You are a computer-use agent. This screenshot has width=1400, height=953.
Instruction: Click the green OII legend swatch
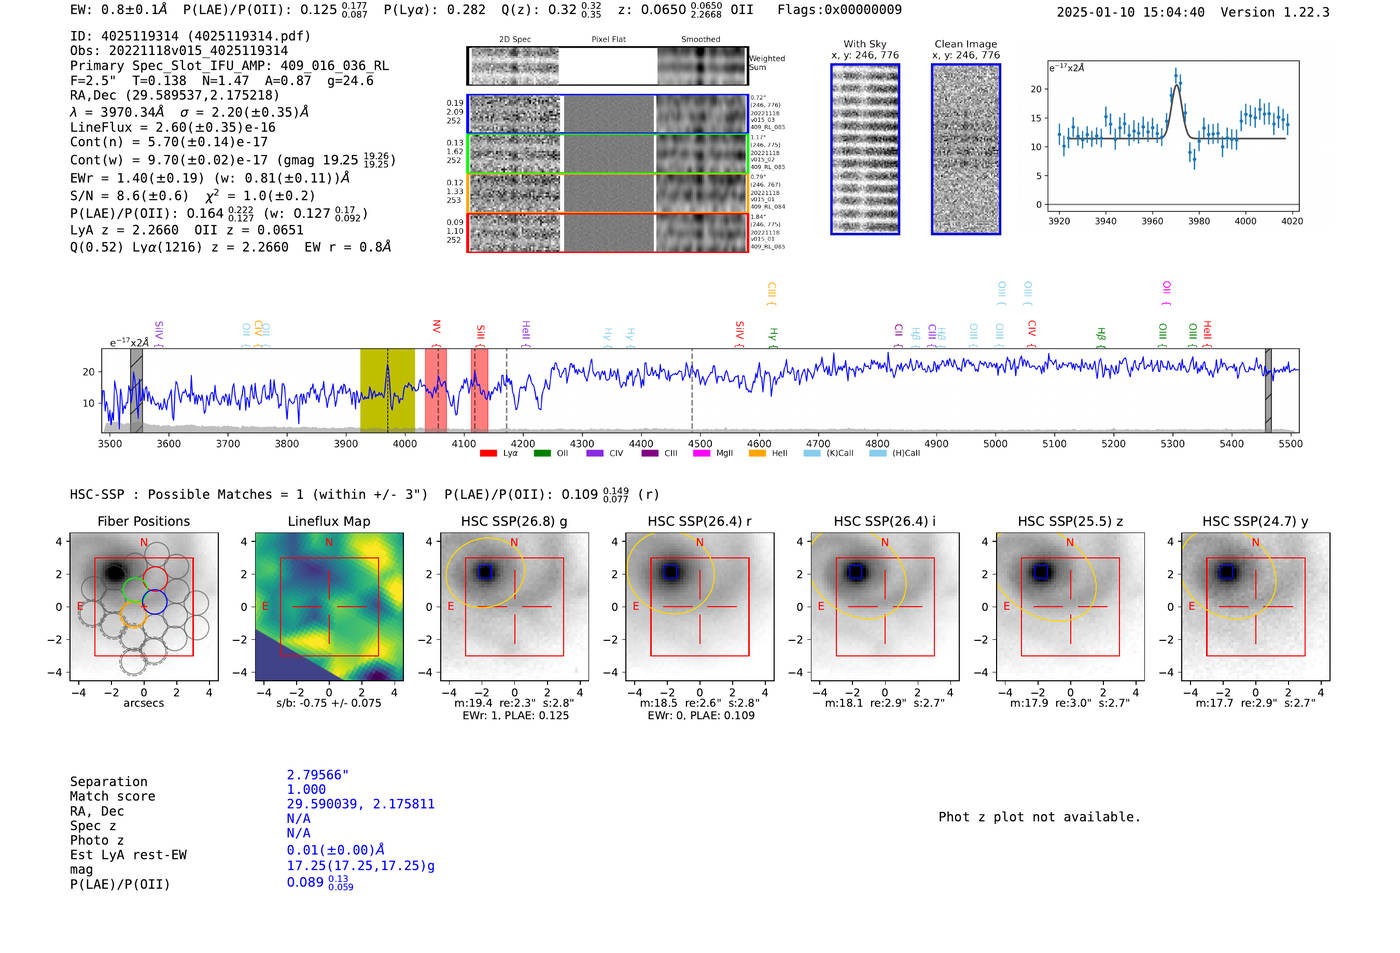542,453
